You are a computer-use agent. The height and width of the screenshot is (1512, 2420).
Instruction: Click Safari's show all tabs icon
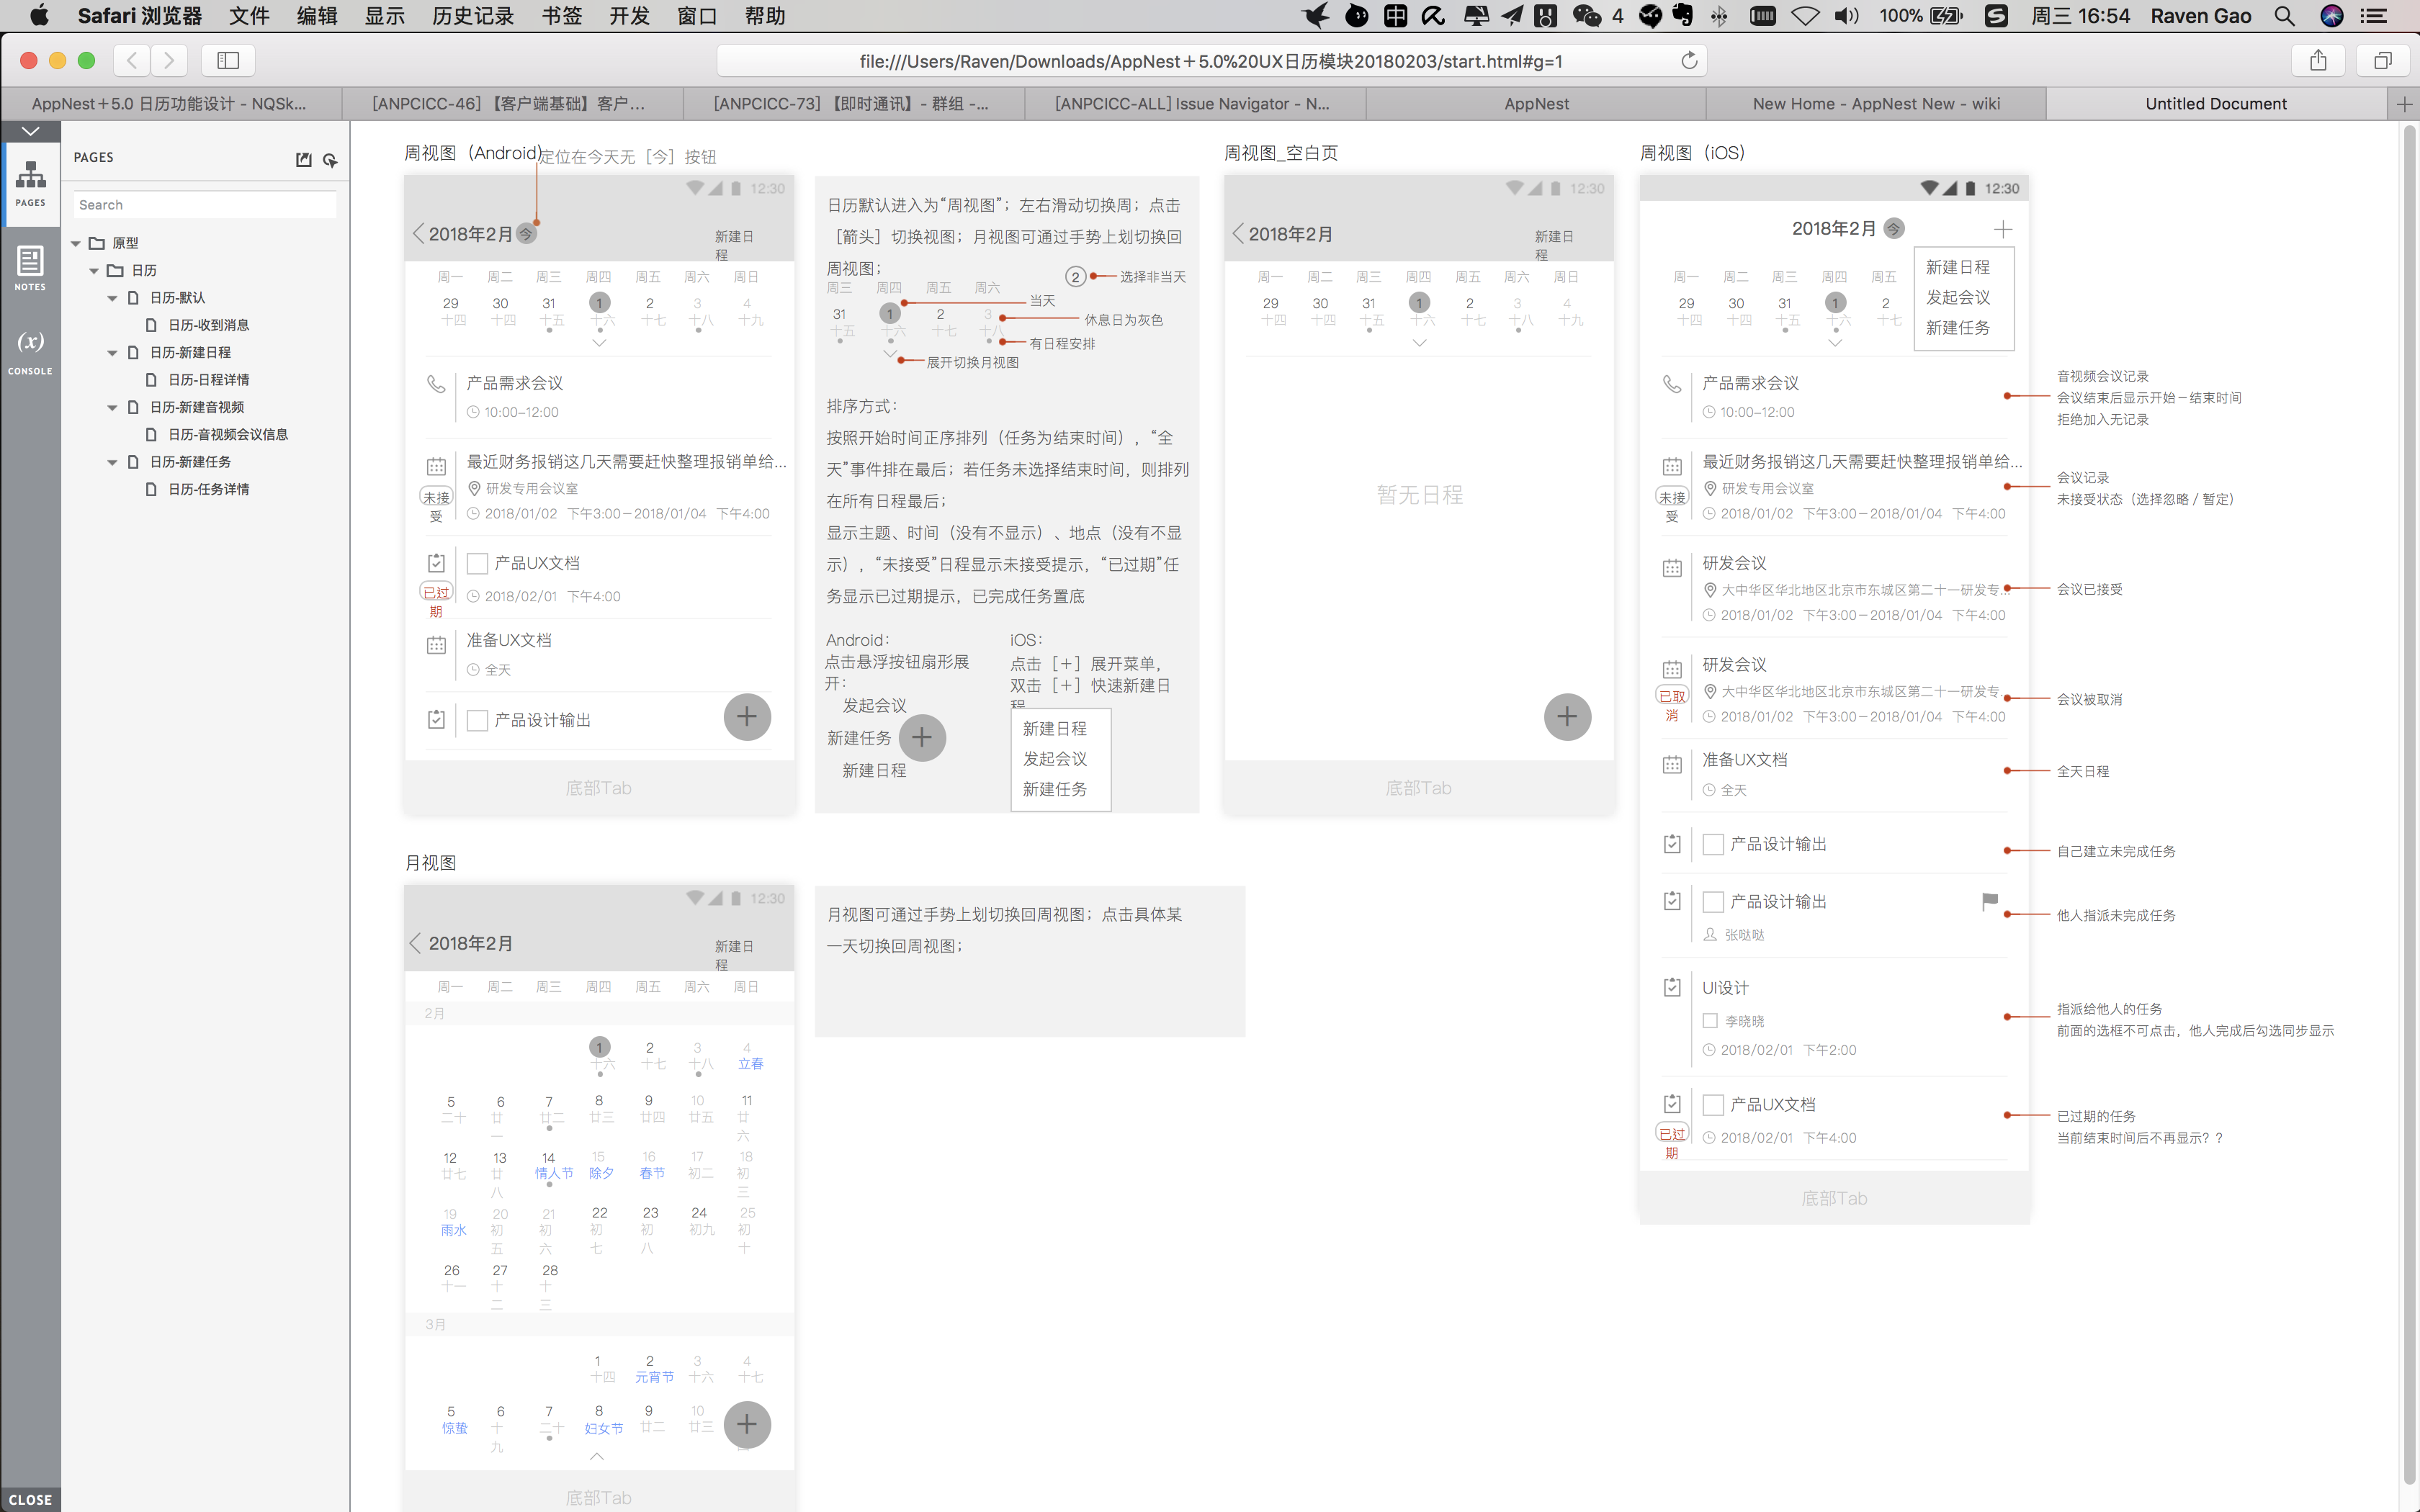2383,61
